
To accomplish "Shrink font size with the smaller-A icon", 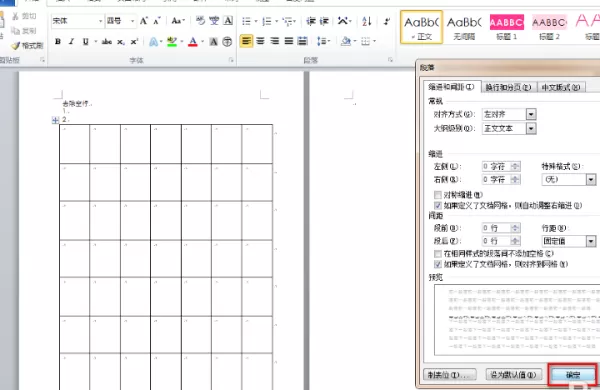I will point(157,21).
